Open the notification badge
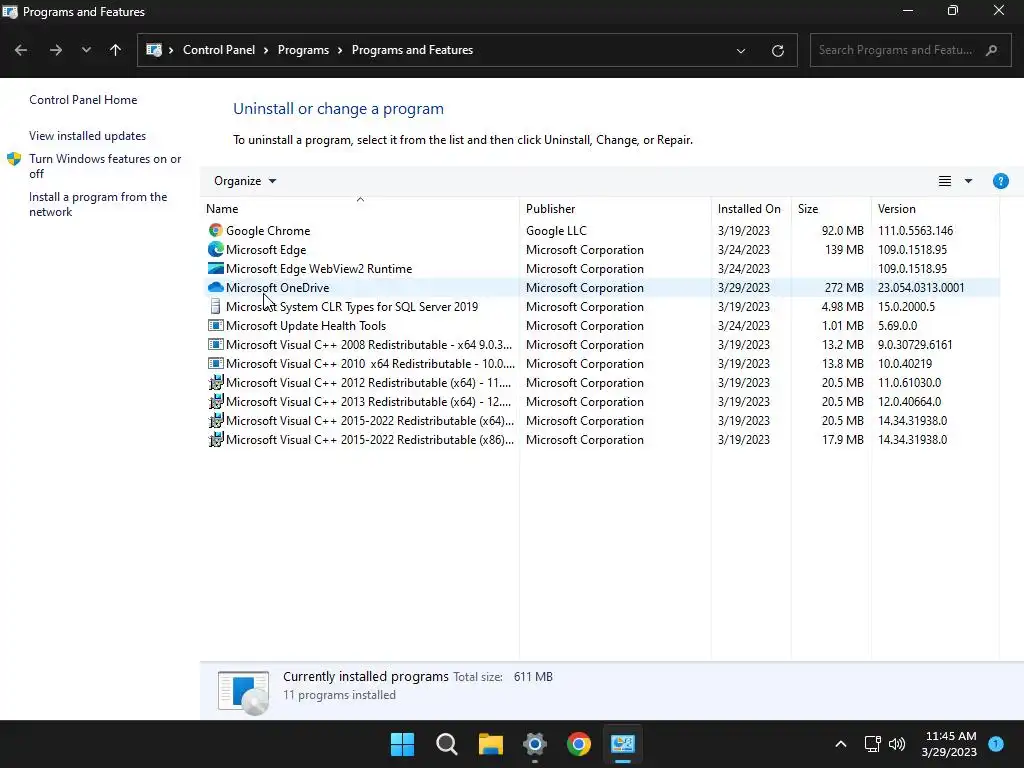Screen dimensions: 1024x768 coord(996,744)
